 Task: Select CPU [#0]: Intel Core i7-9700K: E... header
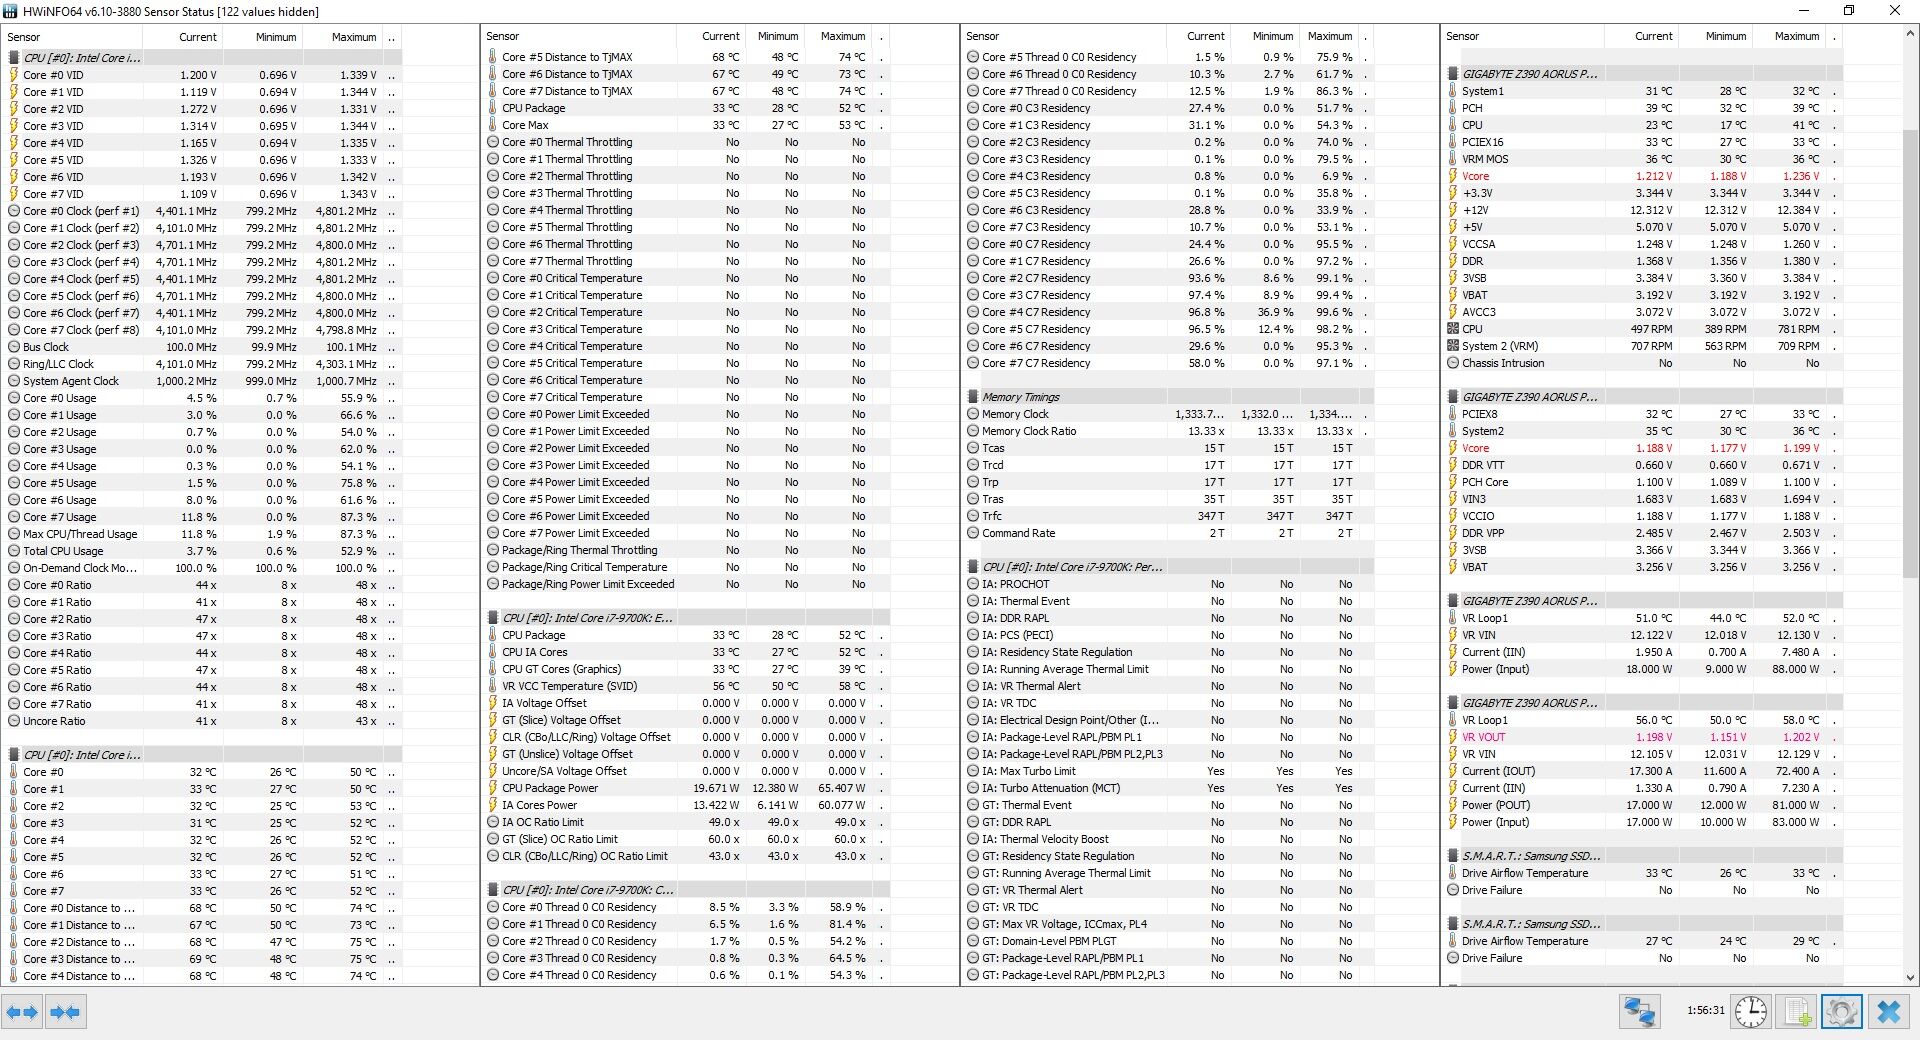tap(686, 618)
